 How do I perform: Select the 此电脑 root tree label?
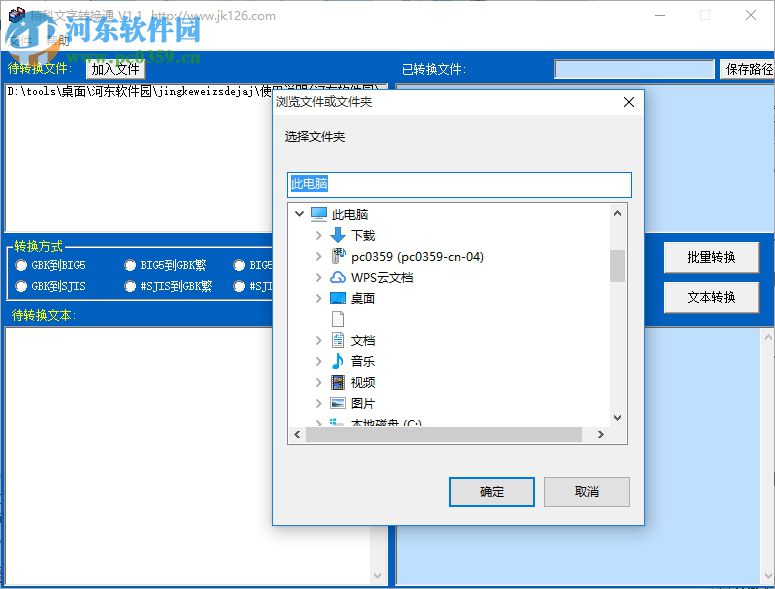click(349, 214)
